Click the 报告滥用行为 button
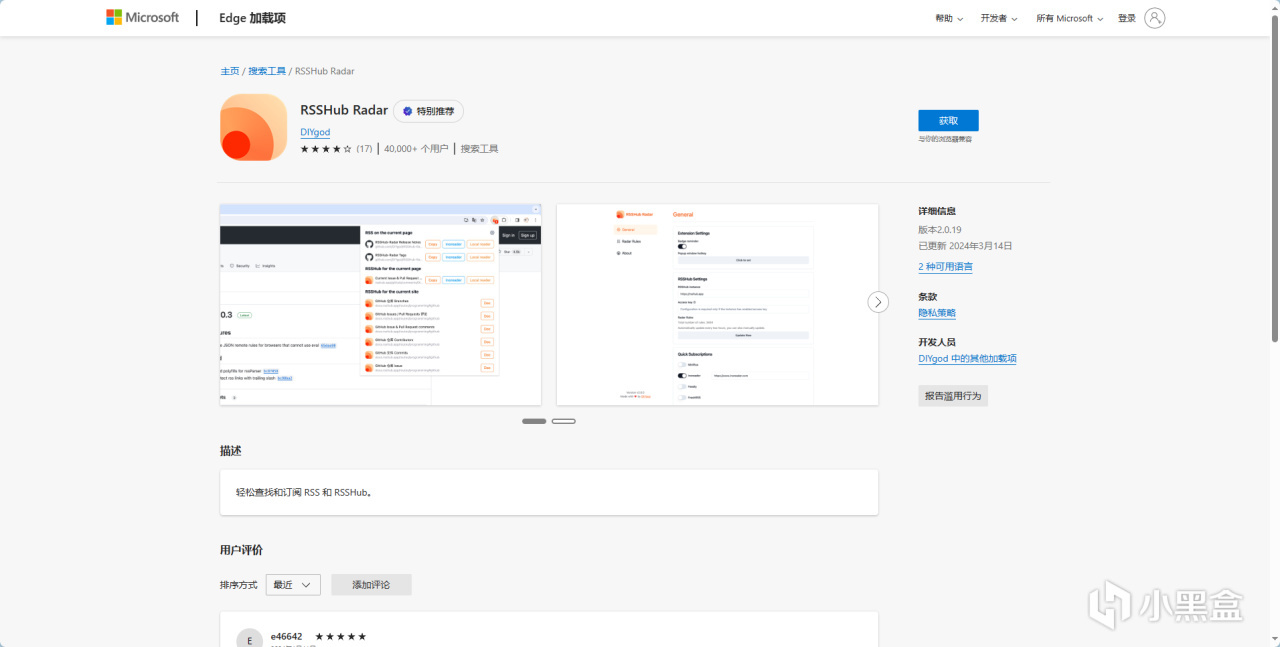This screenshot has width=1280, height=647. (953, 396)
